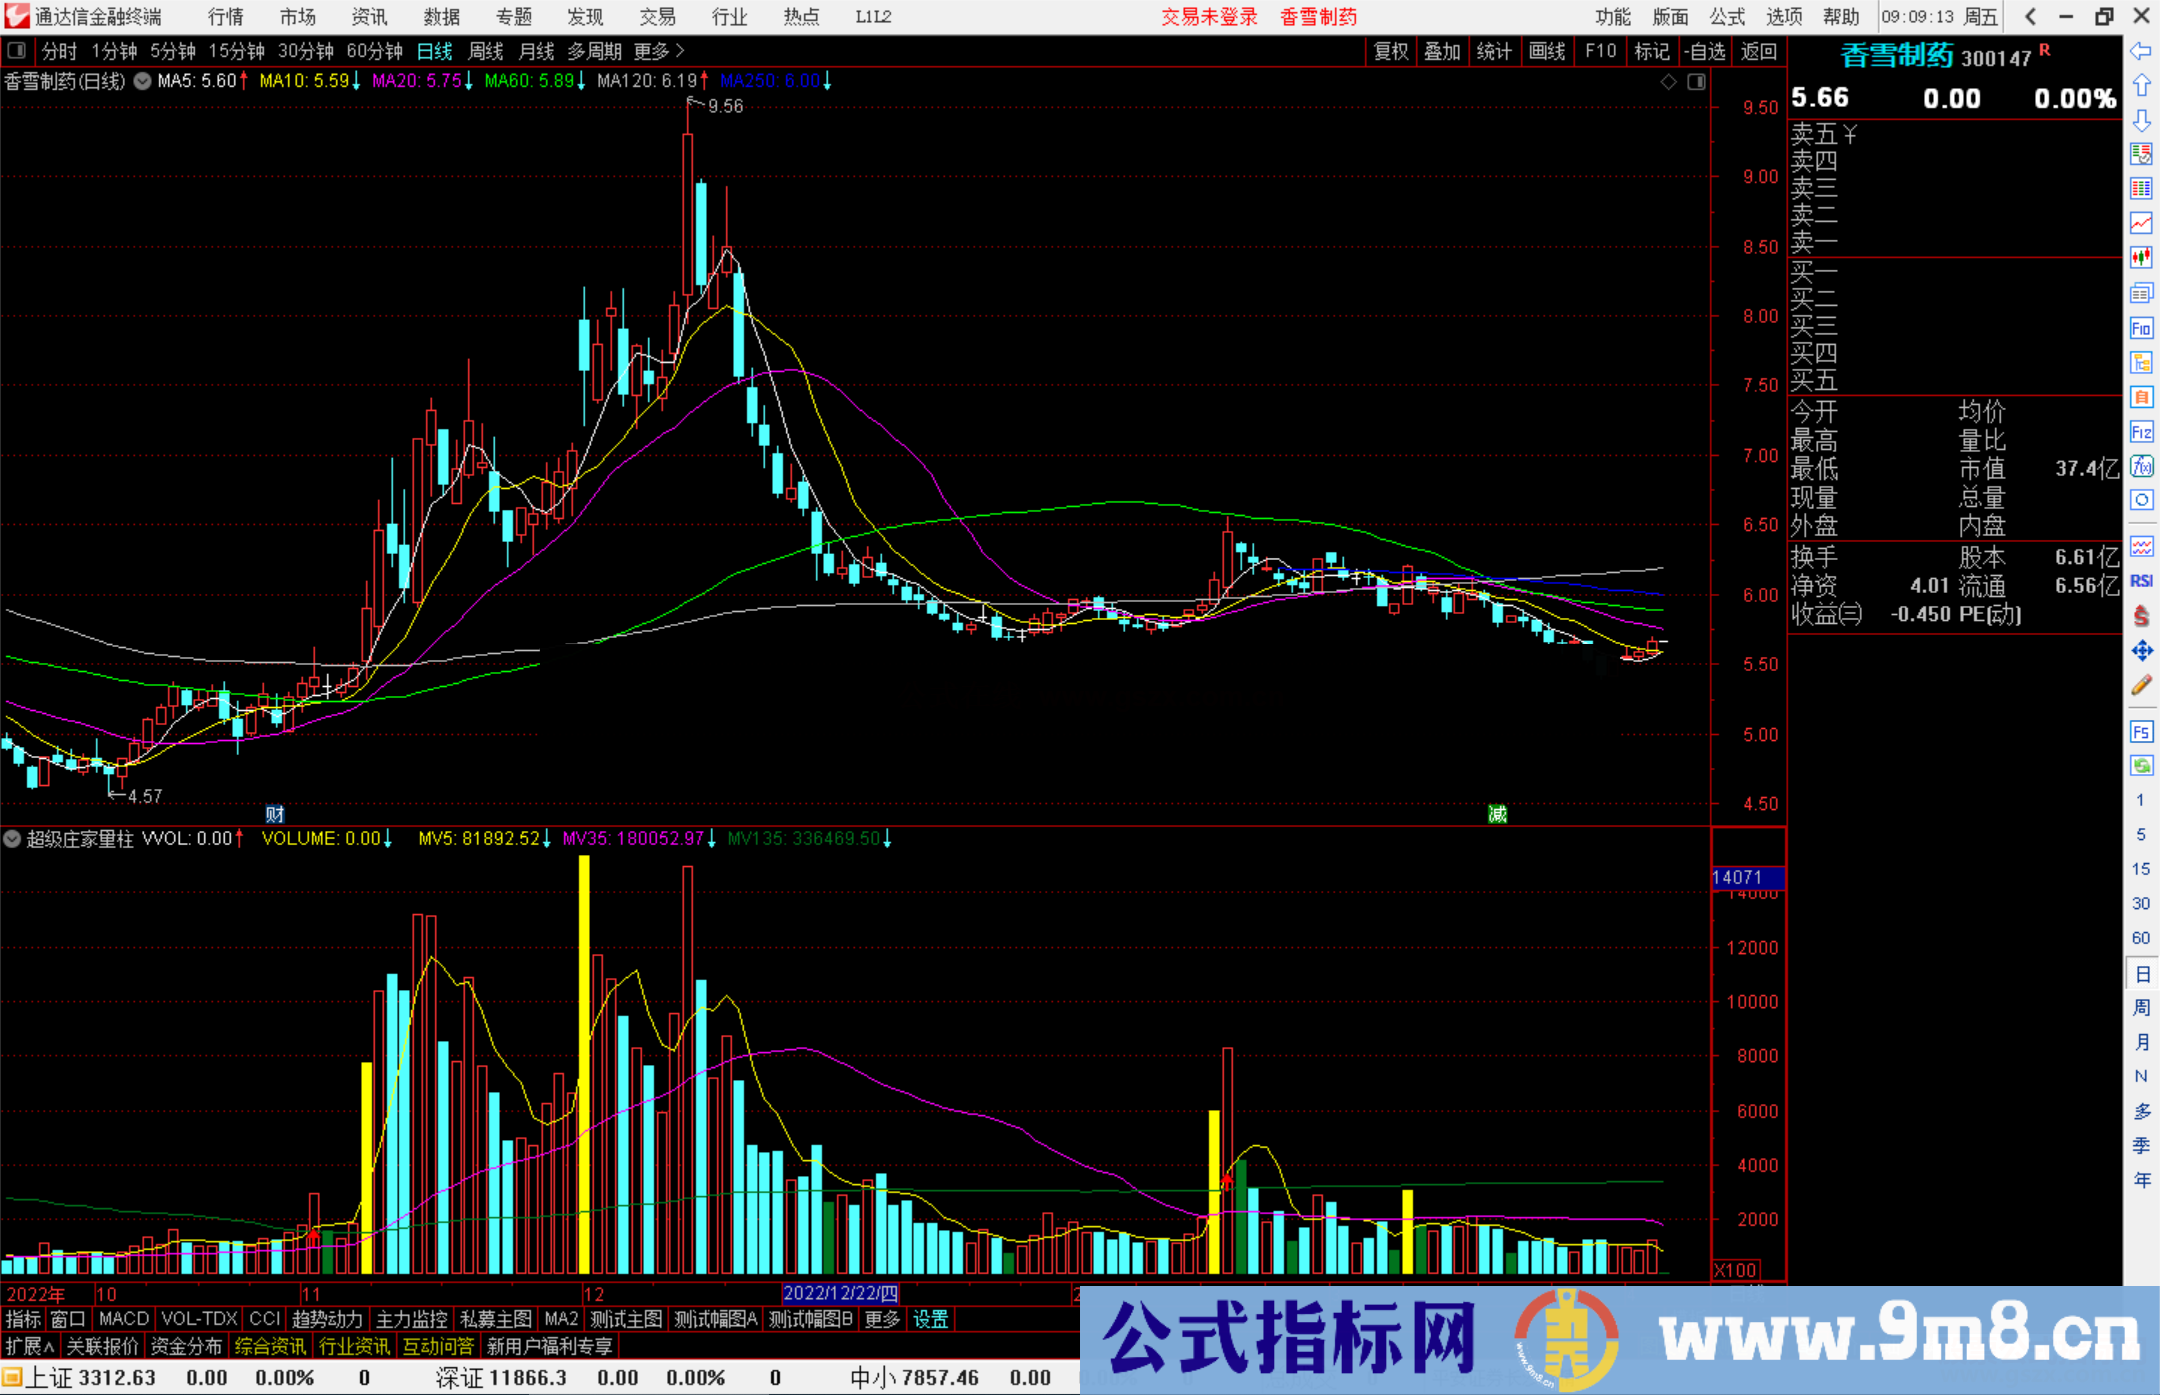Viewport: 2160px width, 1395px height.
Task: Open the formula f(x) sidebar icon
Action: [x=2141, y=466]
